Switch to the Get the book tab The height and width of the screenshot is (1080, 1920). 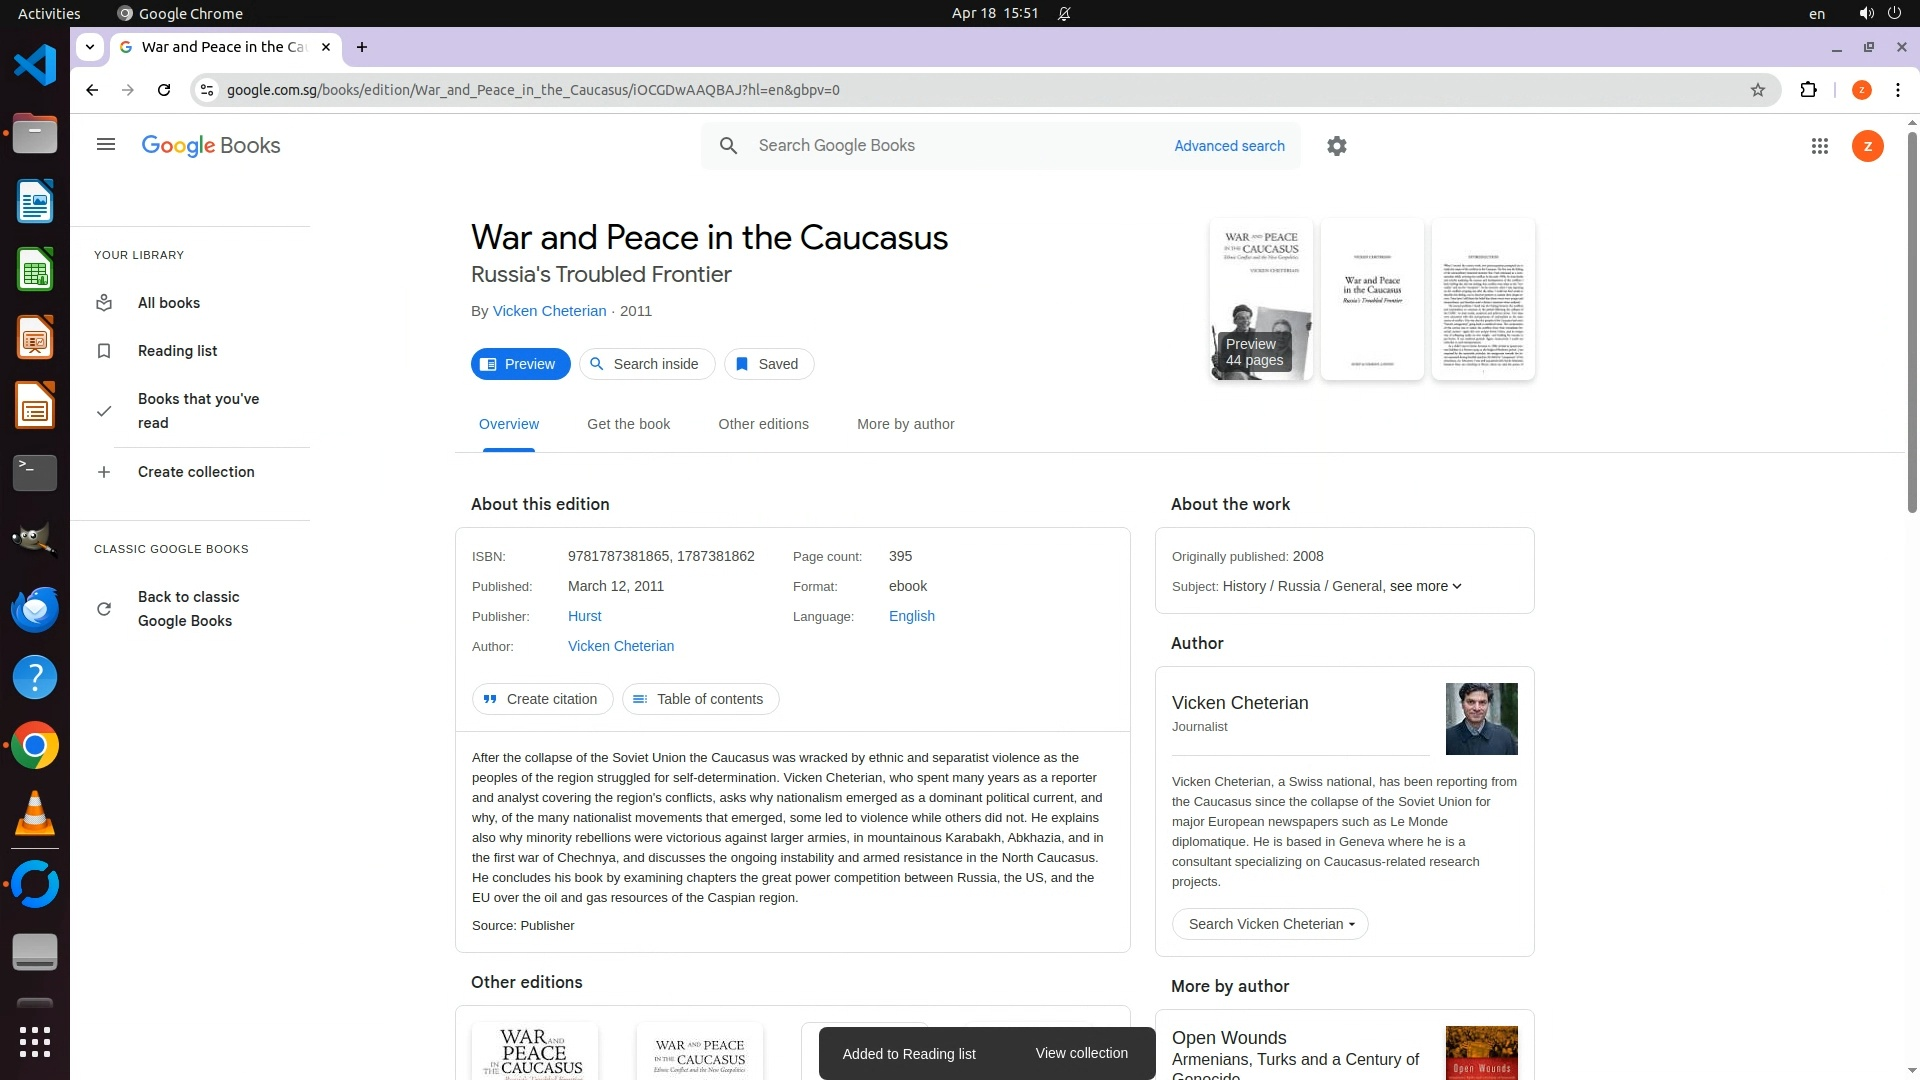[628, 424]
